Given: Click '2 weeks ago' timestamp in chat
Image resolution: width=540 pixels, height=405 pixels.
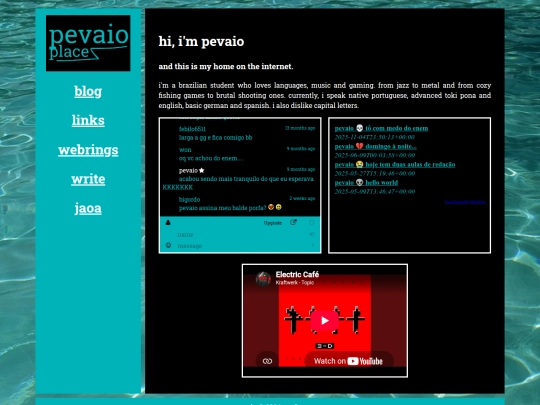Looking at the screenshot, I should tap(302, 198).
